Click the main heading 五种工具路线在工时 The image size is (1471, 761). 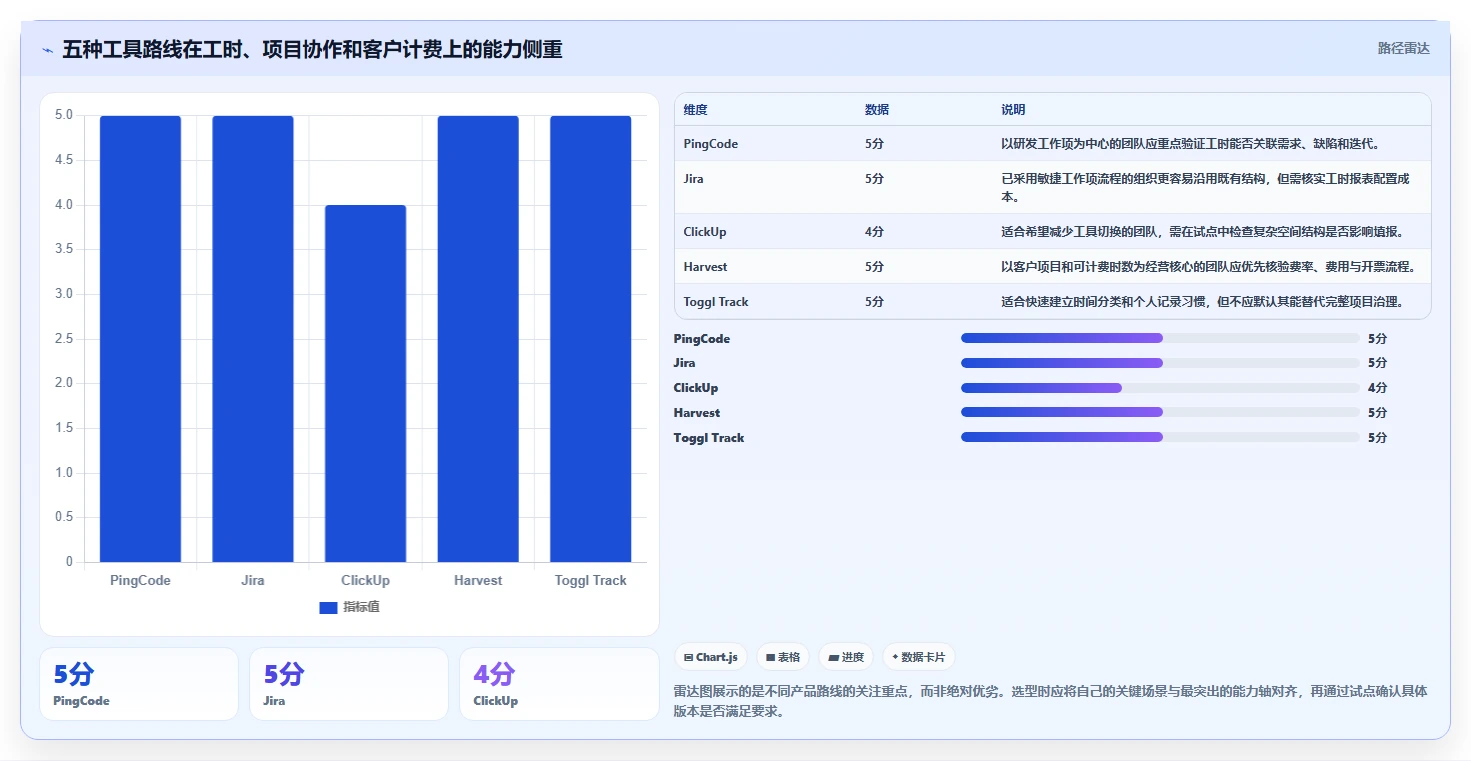coord(312,49)
